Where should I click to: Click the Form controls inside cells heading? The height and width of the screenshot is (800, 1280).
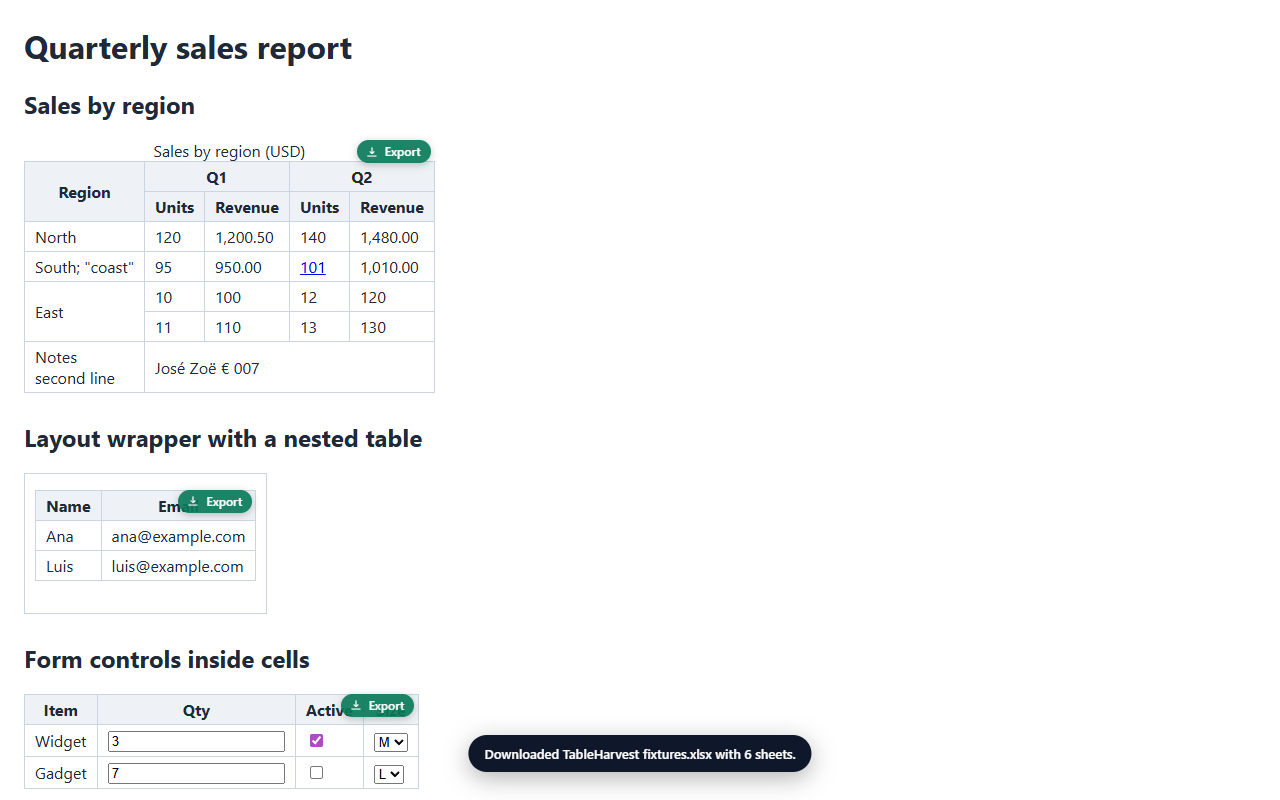[x=167, y=660]
